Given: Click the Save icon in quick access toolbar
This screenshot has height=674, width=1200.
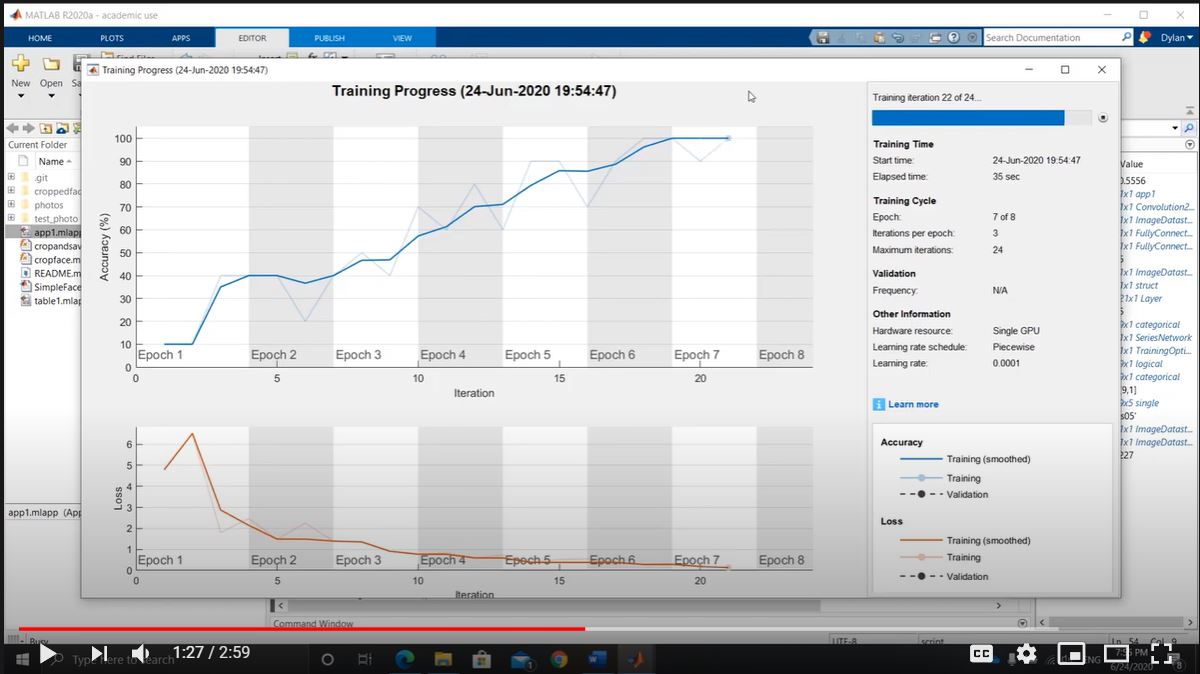Looking at the screenshot, I should [823, 38].
